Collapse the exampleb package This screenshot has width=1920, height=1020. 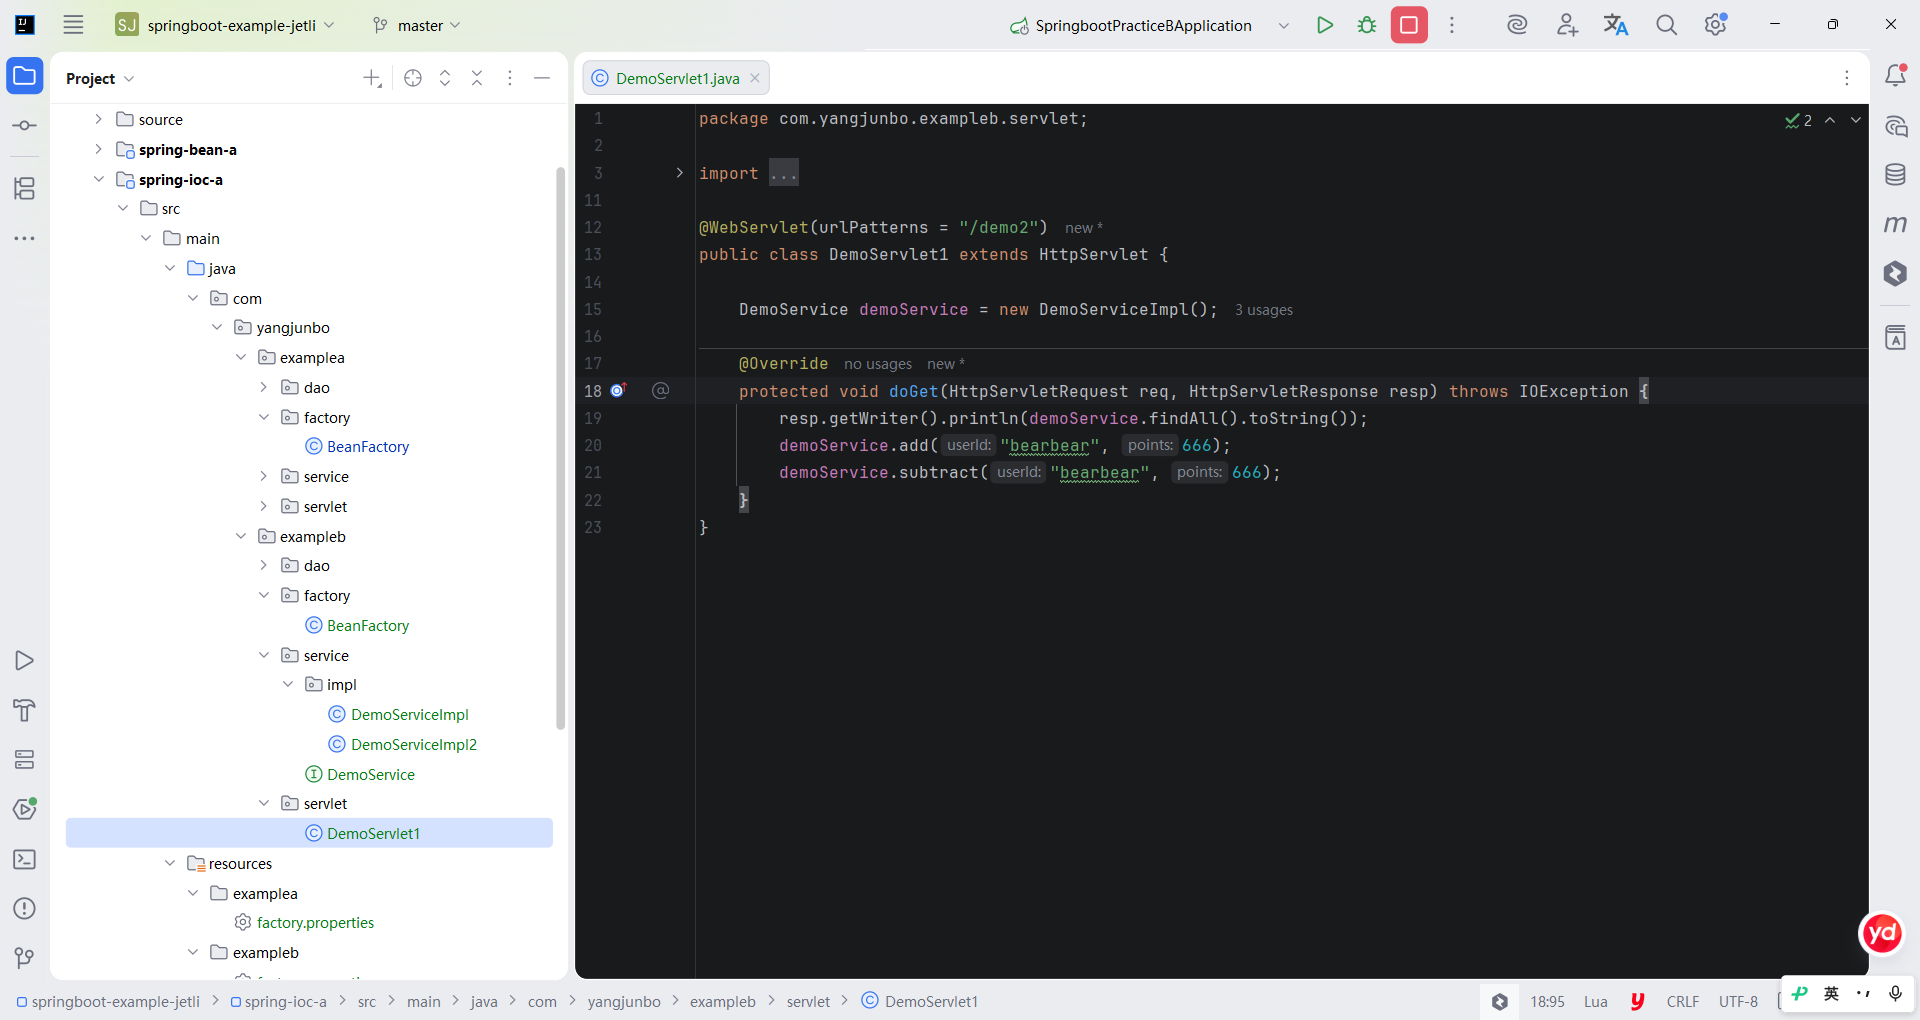click(241, 536)
